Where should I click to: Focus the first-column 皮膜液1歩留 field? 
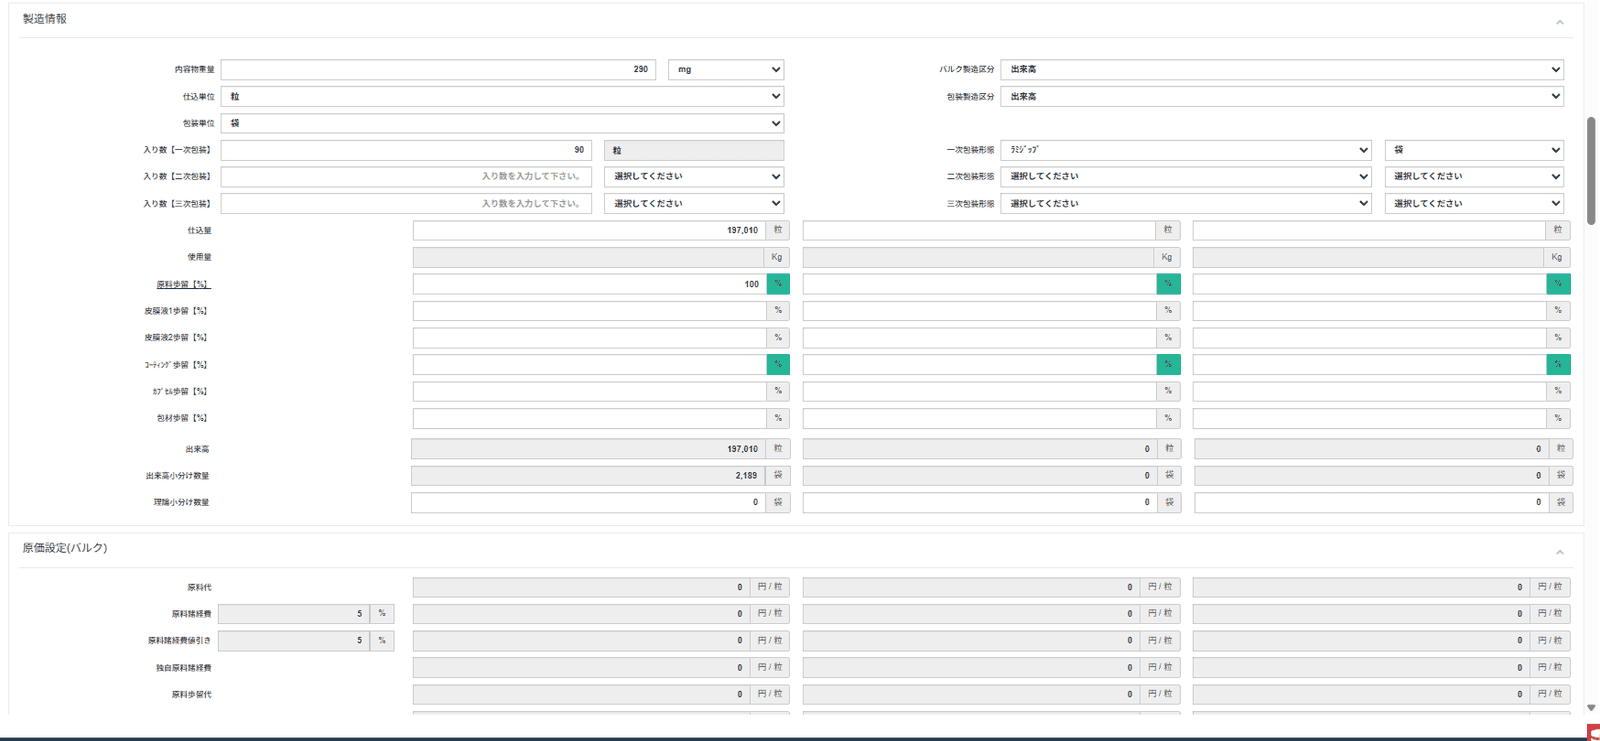(590, 311)
